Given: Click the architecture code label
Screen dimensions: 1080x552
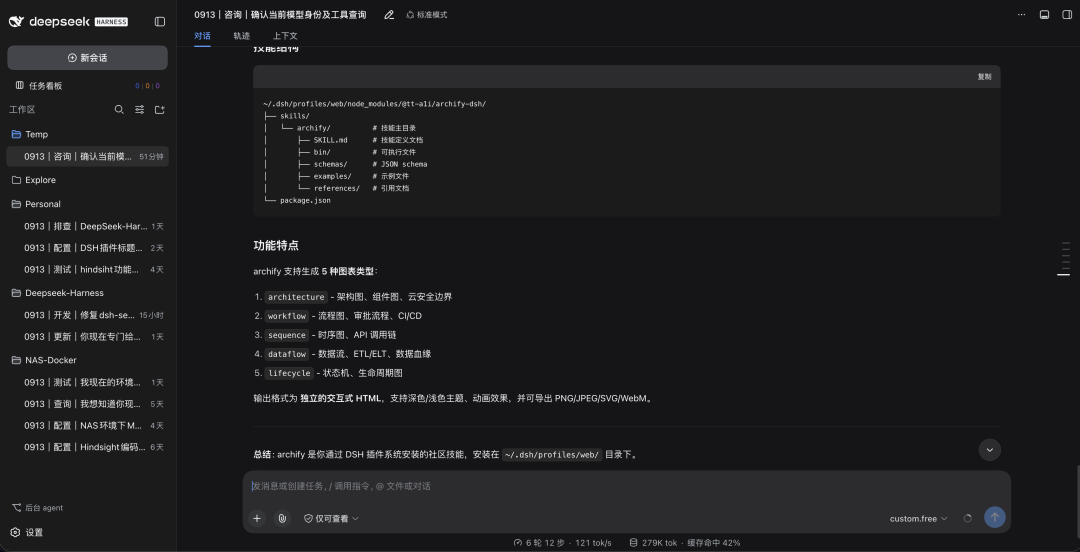Looking at the screenshot, I should point(296,297).
